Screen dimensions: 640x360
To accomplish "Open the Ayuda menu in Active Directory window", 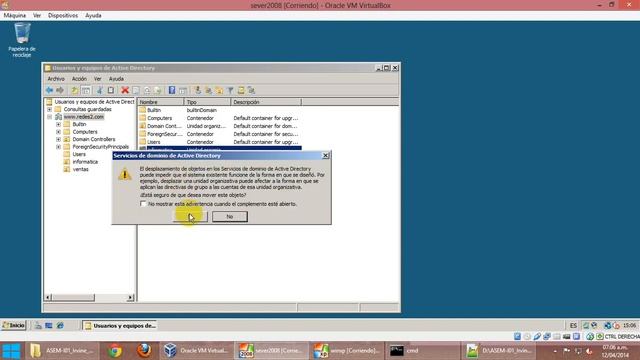I will [116, 79].
